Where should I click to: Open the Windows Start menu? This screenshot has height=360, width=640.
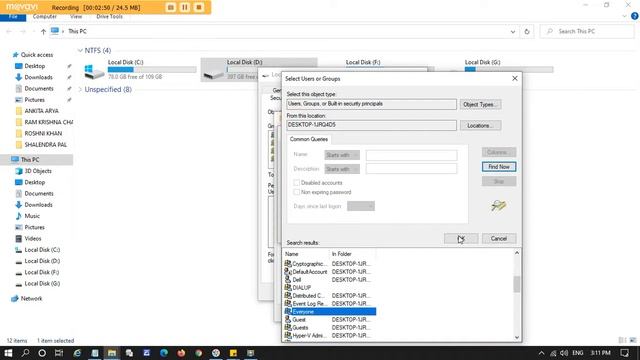(x=8, y=353)
